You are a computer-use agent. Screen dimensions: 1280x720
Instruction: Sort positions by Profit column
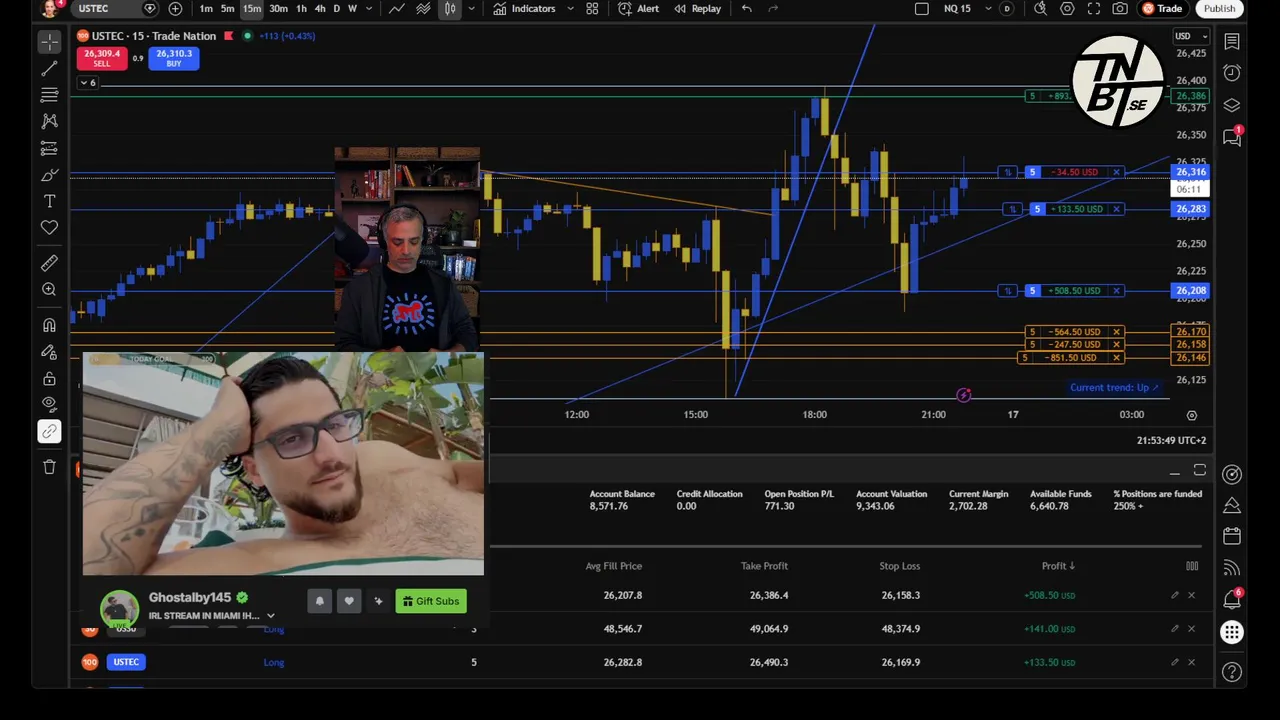(x=1058, y=566)
